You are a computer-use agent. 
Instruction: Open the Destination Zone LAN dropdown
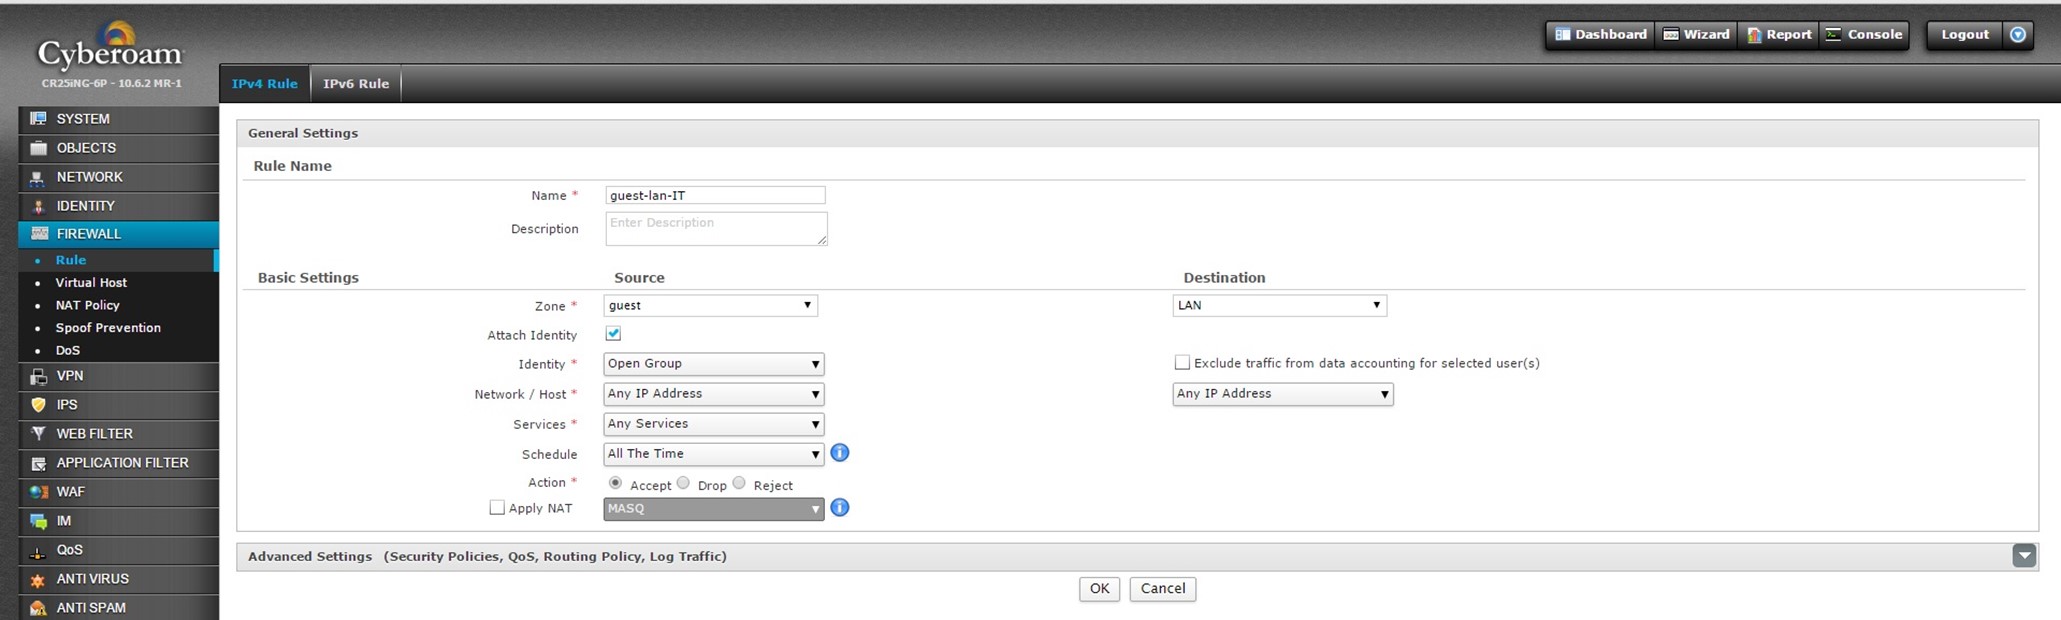[x=1280, y=305]
